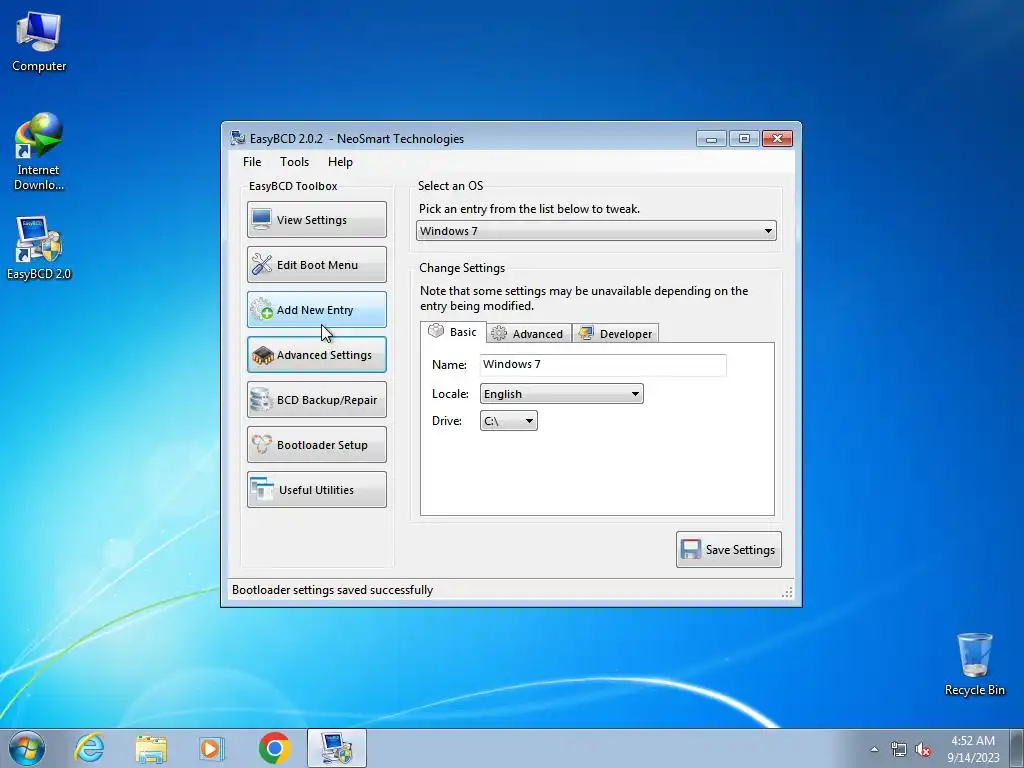Click the windows icon on Useful Utilities
1024x768 pixels.
[262, 489]
